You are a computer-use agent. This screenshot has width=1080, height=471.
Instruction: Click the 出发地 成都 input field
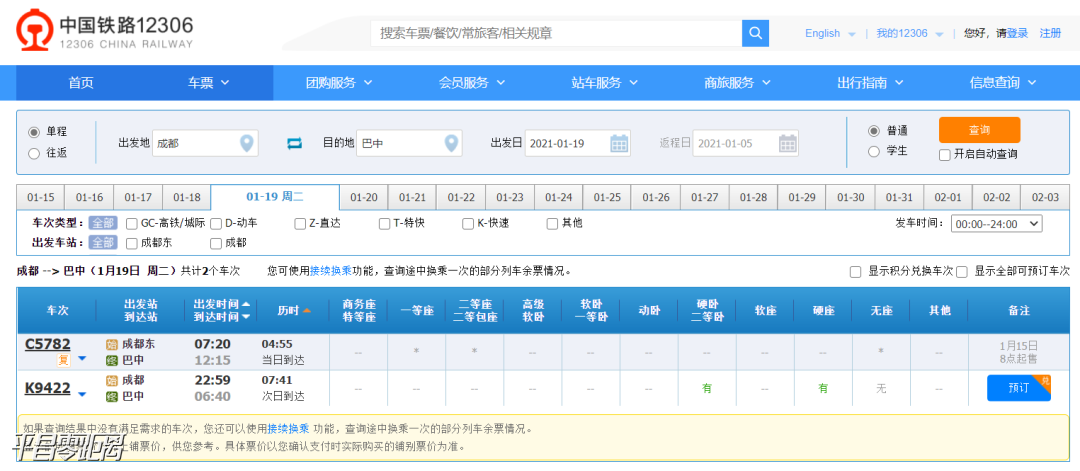pyautogui.click(x=205, y=143)
